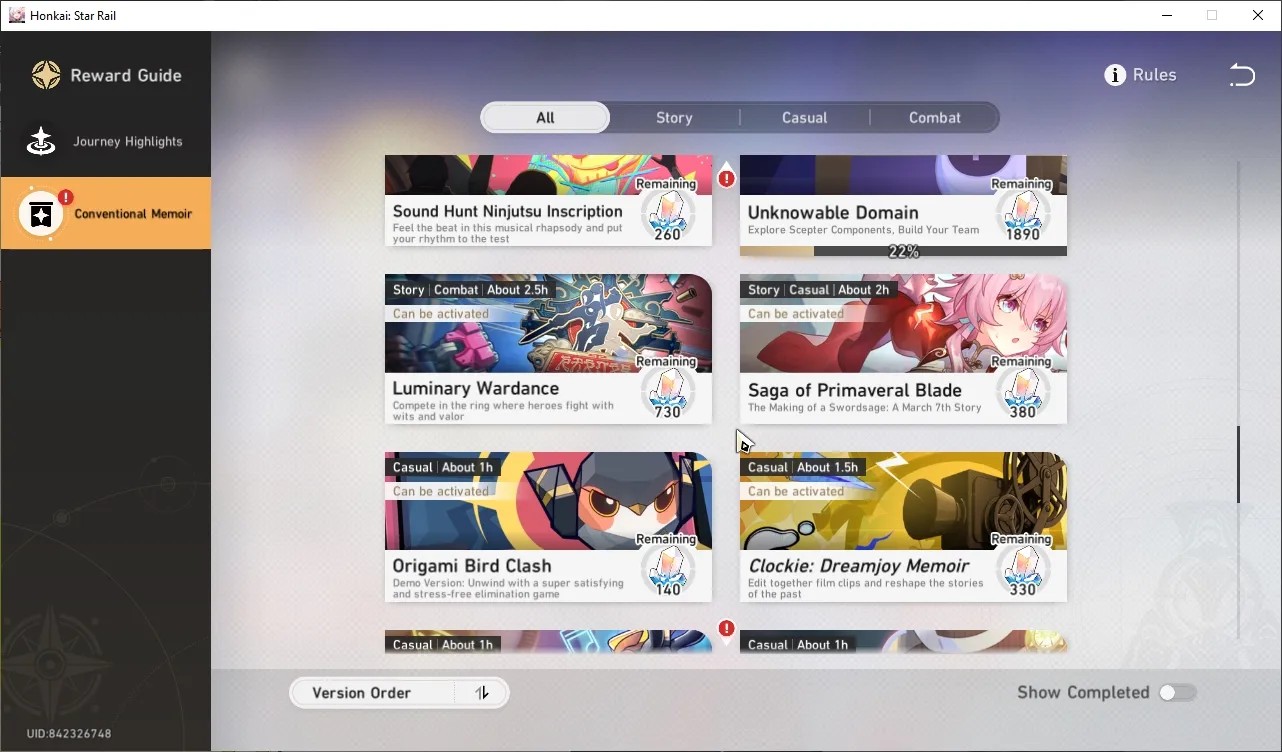The image size is (1282, 752).
Task: Click the Clockie film projector banner artwork
Action: [x=903, y=501]
